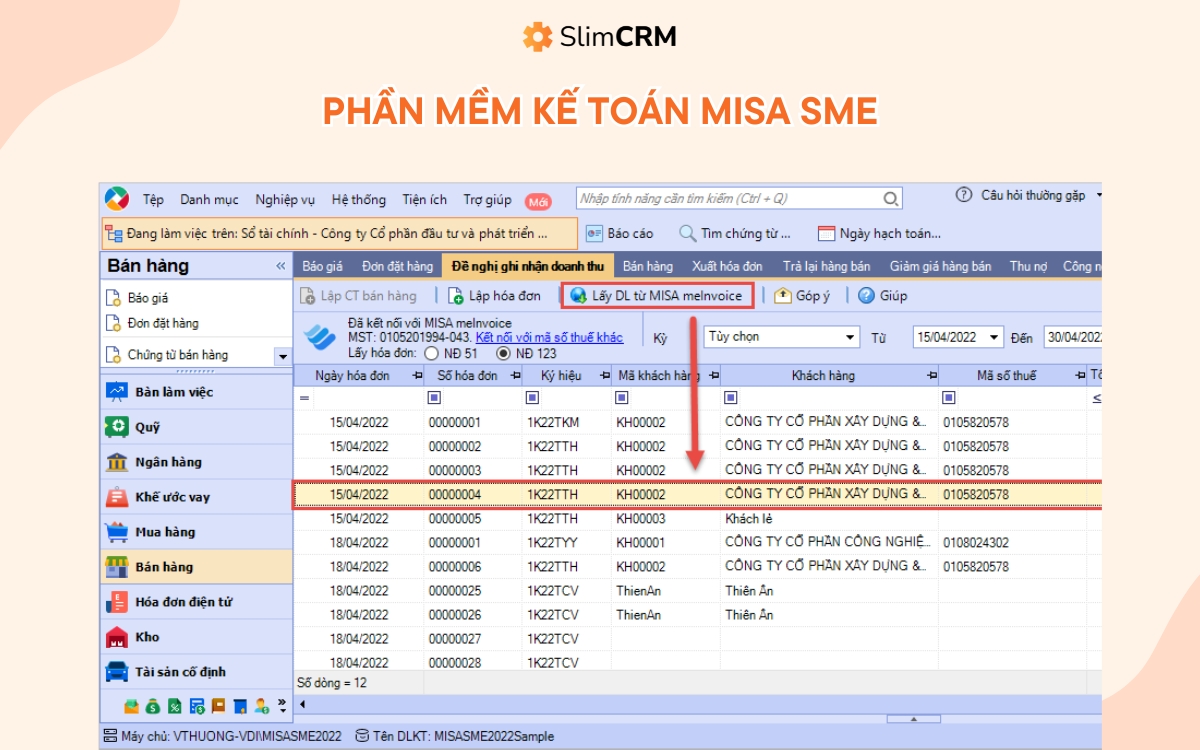The height and width of the screenshot is (750, 1200).
Task: Expand more shortcut icons in sidebar footer
Action: (x=282, y=705)
